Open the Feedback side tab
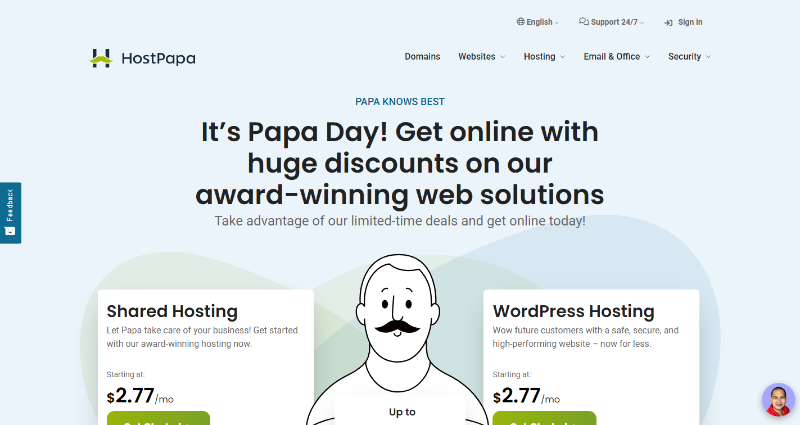This screenshot has height=425, width=800. coord(10,213)
